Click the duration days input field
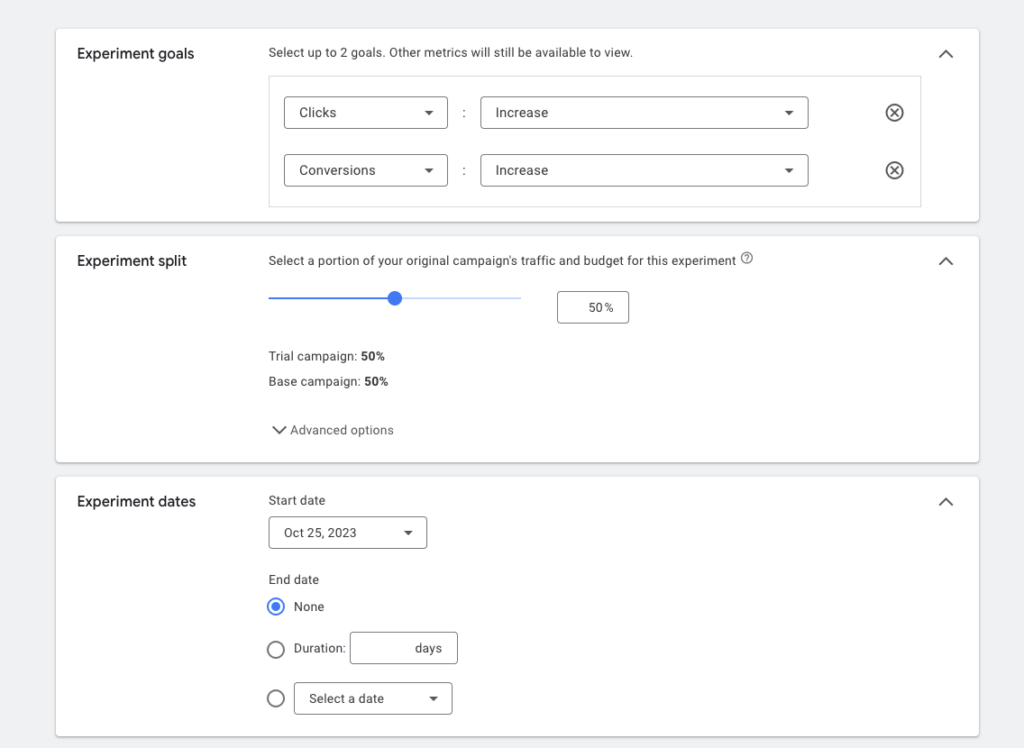The height and width of the screenshot is (748, 1024). click(403, 648)
